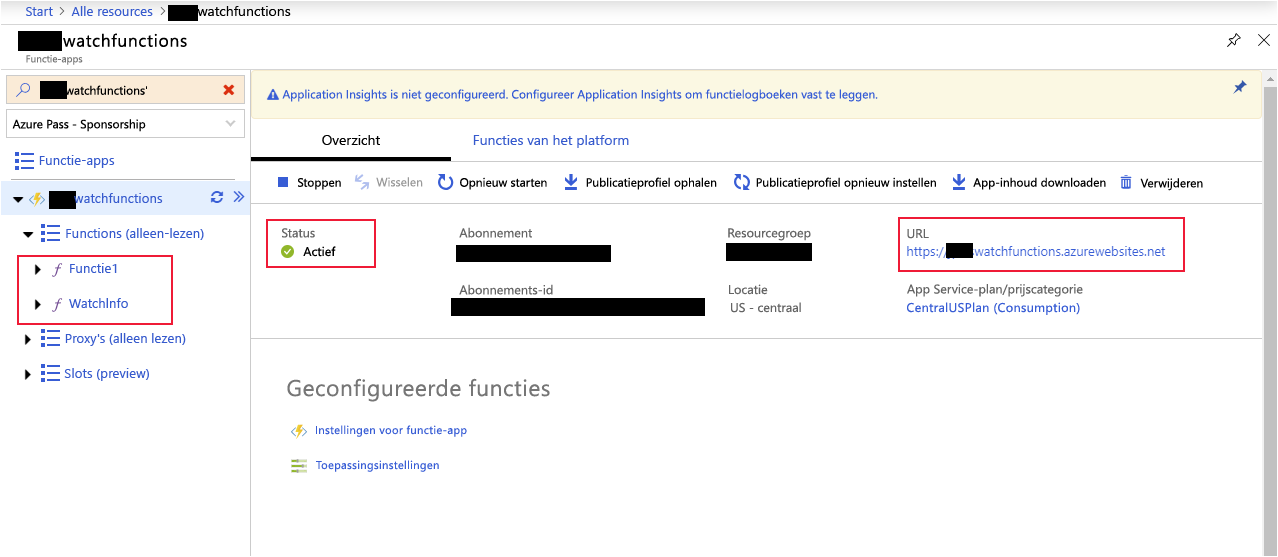Select the WatchInfo function
1278x557 pixels.
[98, 304]
